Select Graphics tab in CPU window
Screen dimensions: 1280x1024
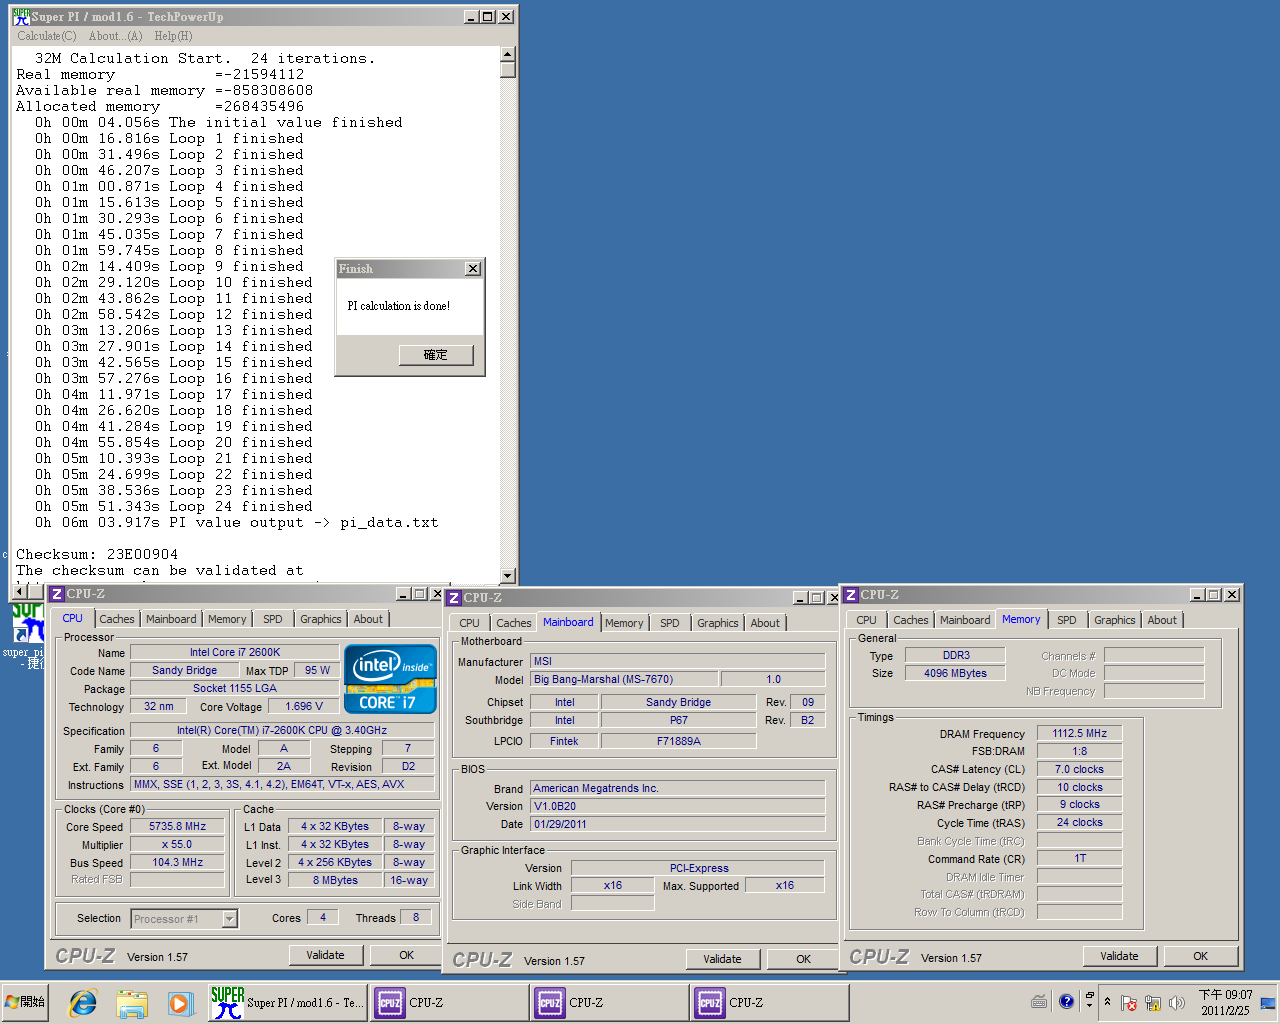click(x=321, y=619)
